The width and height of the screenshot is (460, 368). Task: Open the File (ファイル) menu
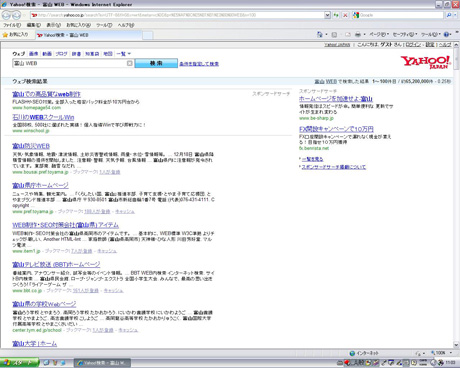coord(12,25)
